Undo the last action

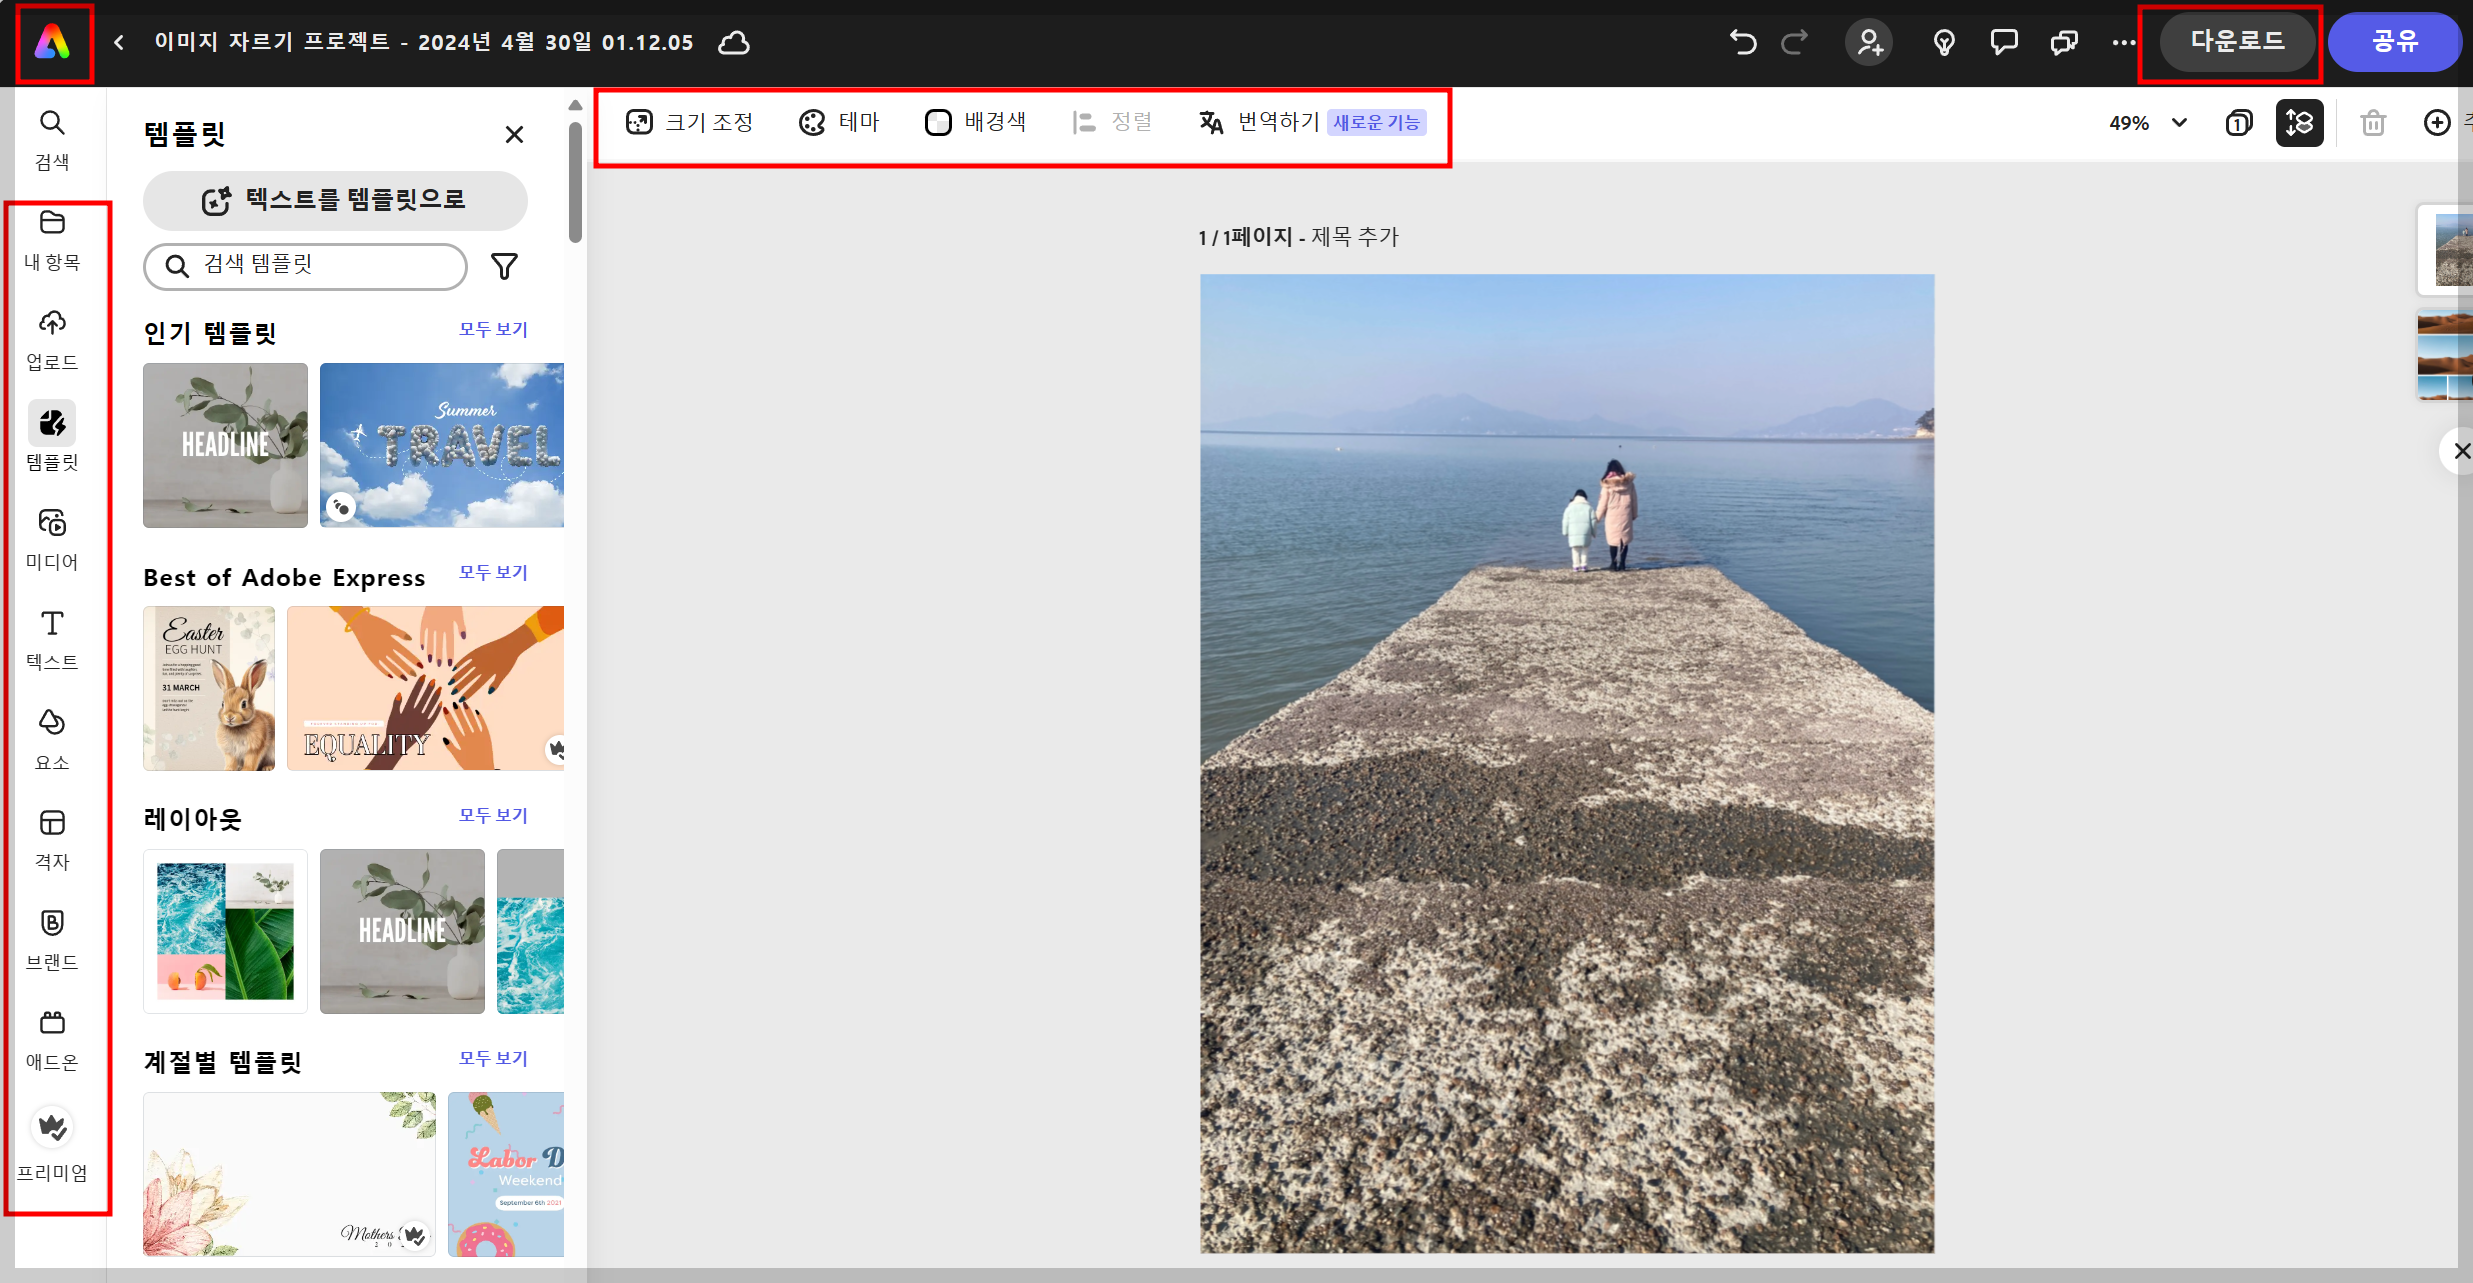pos(1742,42)
